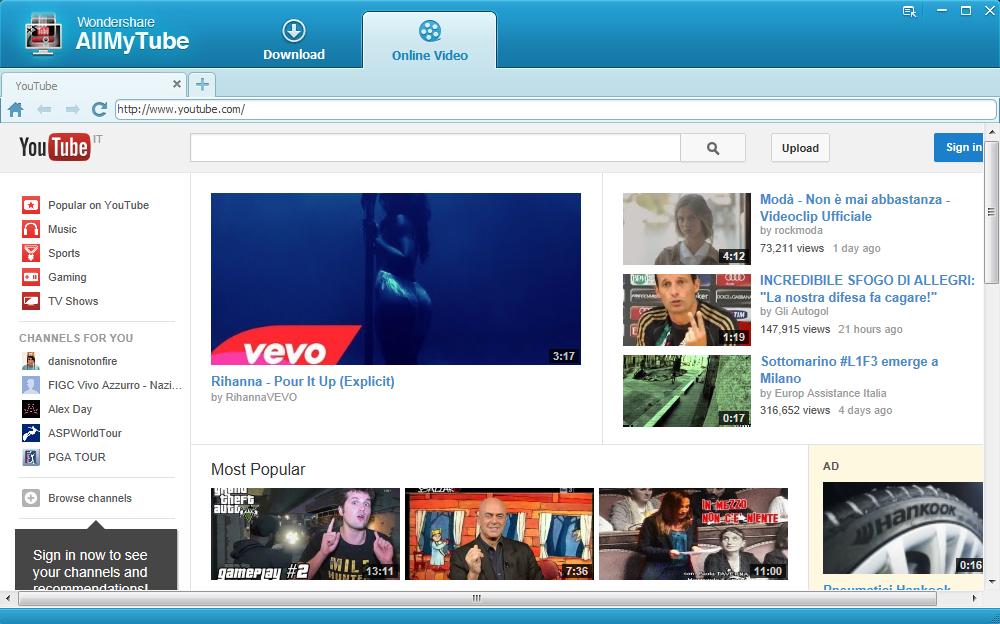Screen dimensions: 1000x624
Task: Open Popular on YouTube in sidebar
Action: tap(98, 205)
